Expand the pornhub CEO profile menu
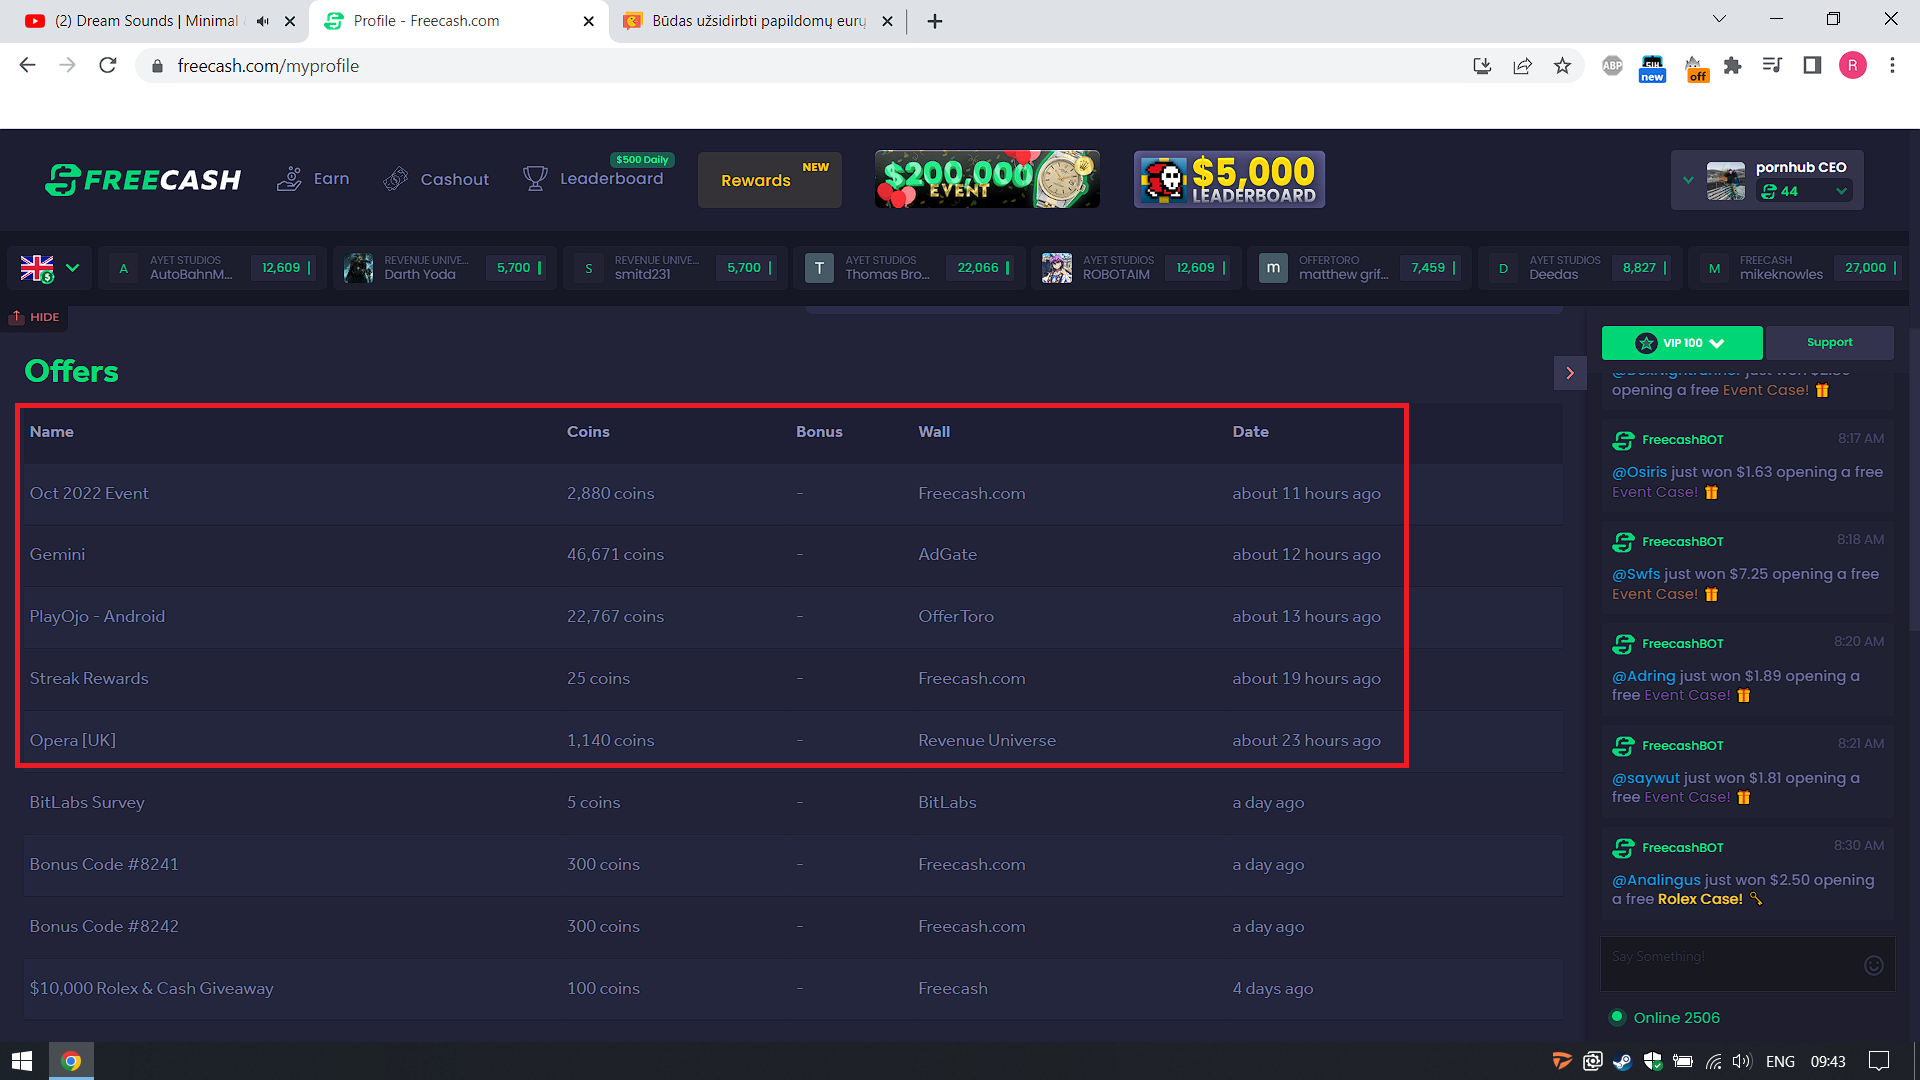 1688,180
